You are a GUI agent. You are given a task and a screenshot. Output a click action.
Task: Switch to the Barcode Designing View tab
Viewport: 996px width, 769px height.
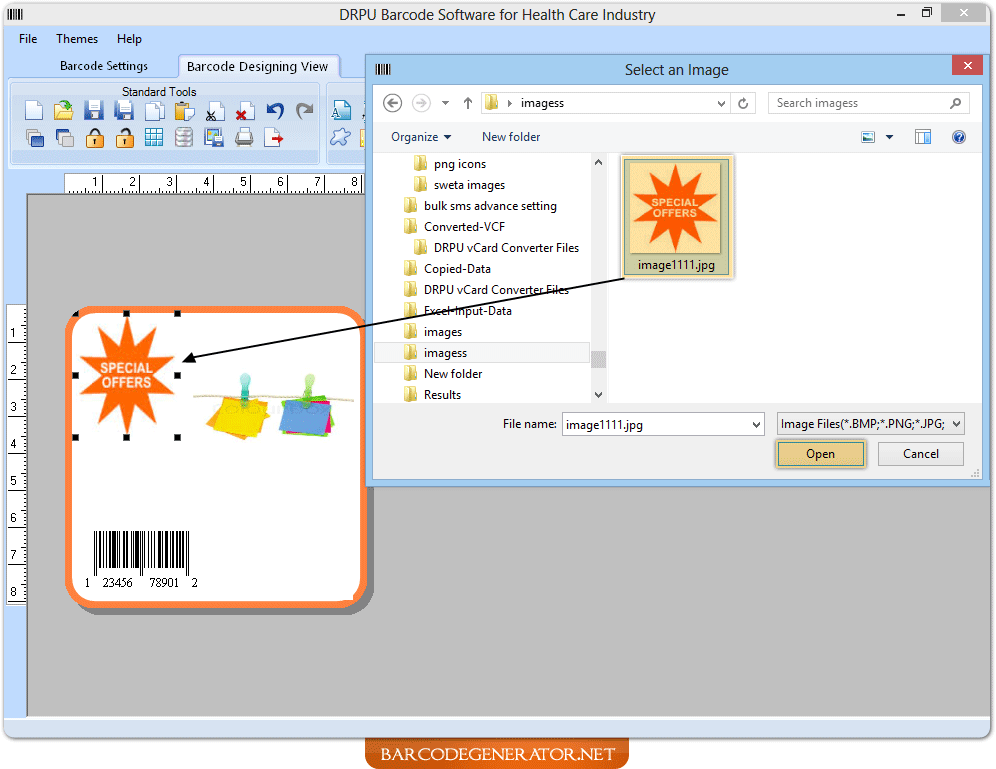pyautogui.click(x=258, y=67)
